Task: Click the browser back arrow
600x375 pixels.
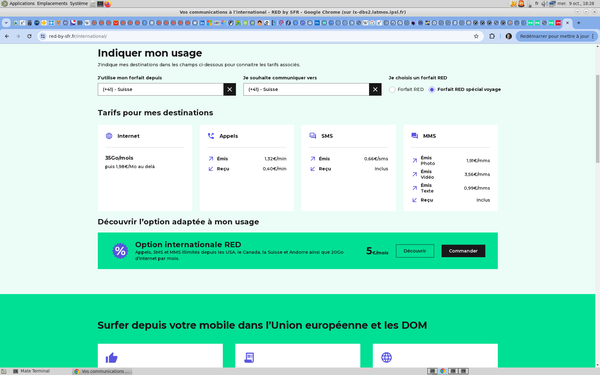Action: click(7, 36)
